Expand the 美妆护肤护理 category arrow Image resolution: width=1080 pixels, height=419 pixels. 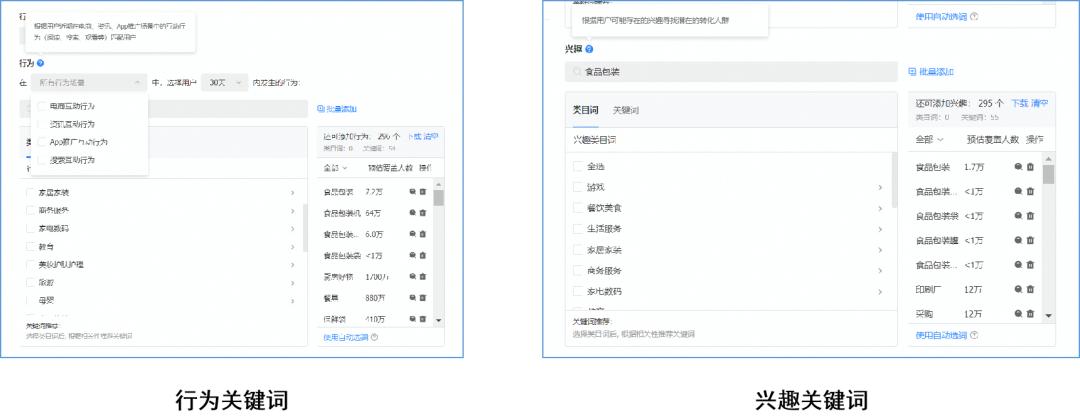pos(292,265)
